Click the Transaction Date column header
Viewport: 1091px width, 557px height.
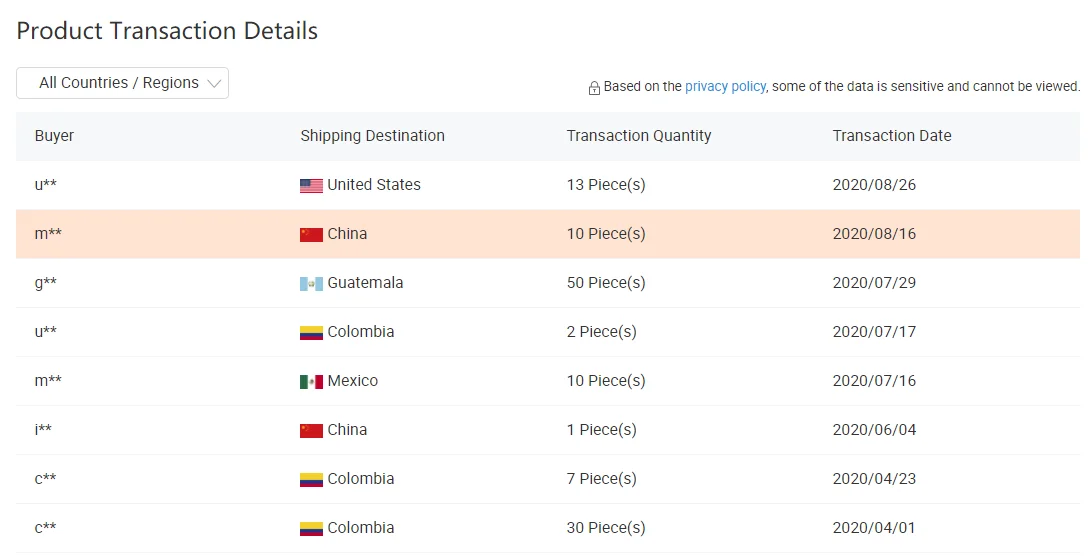pos(891,136)
